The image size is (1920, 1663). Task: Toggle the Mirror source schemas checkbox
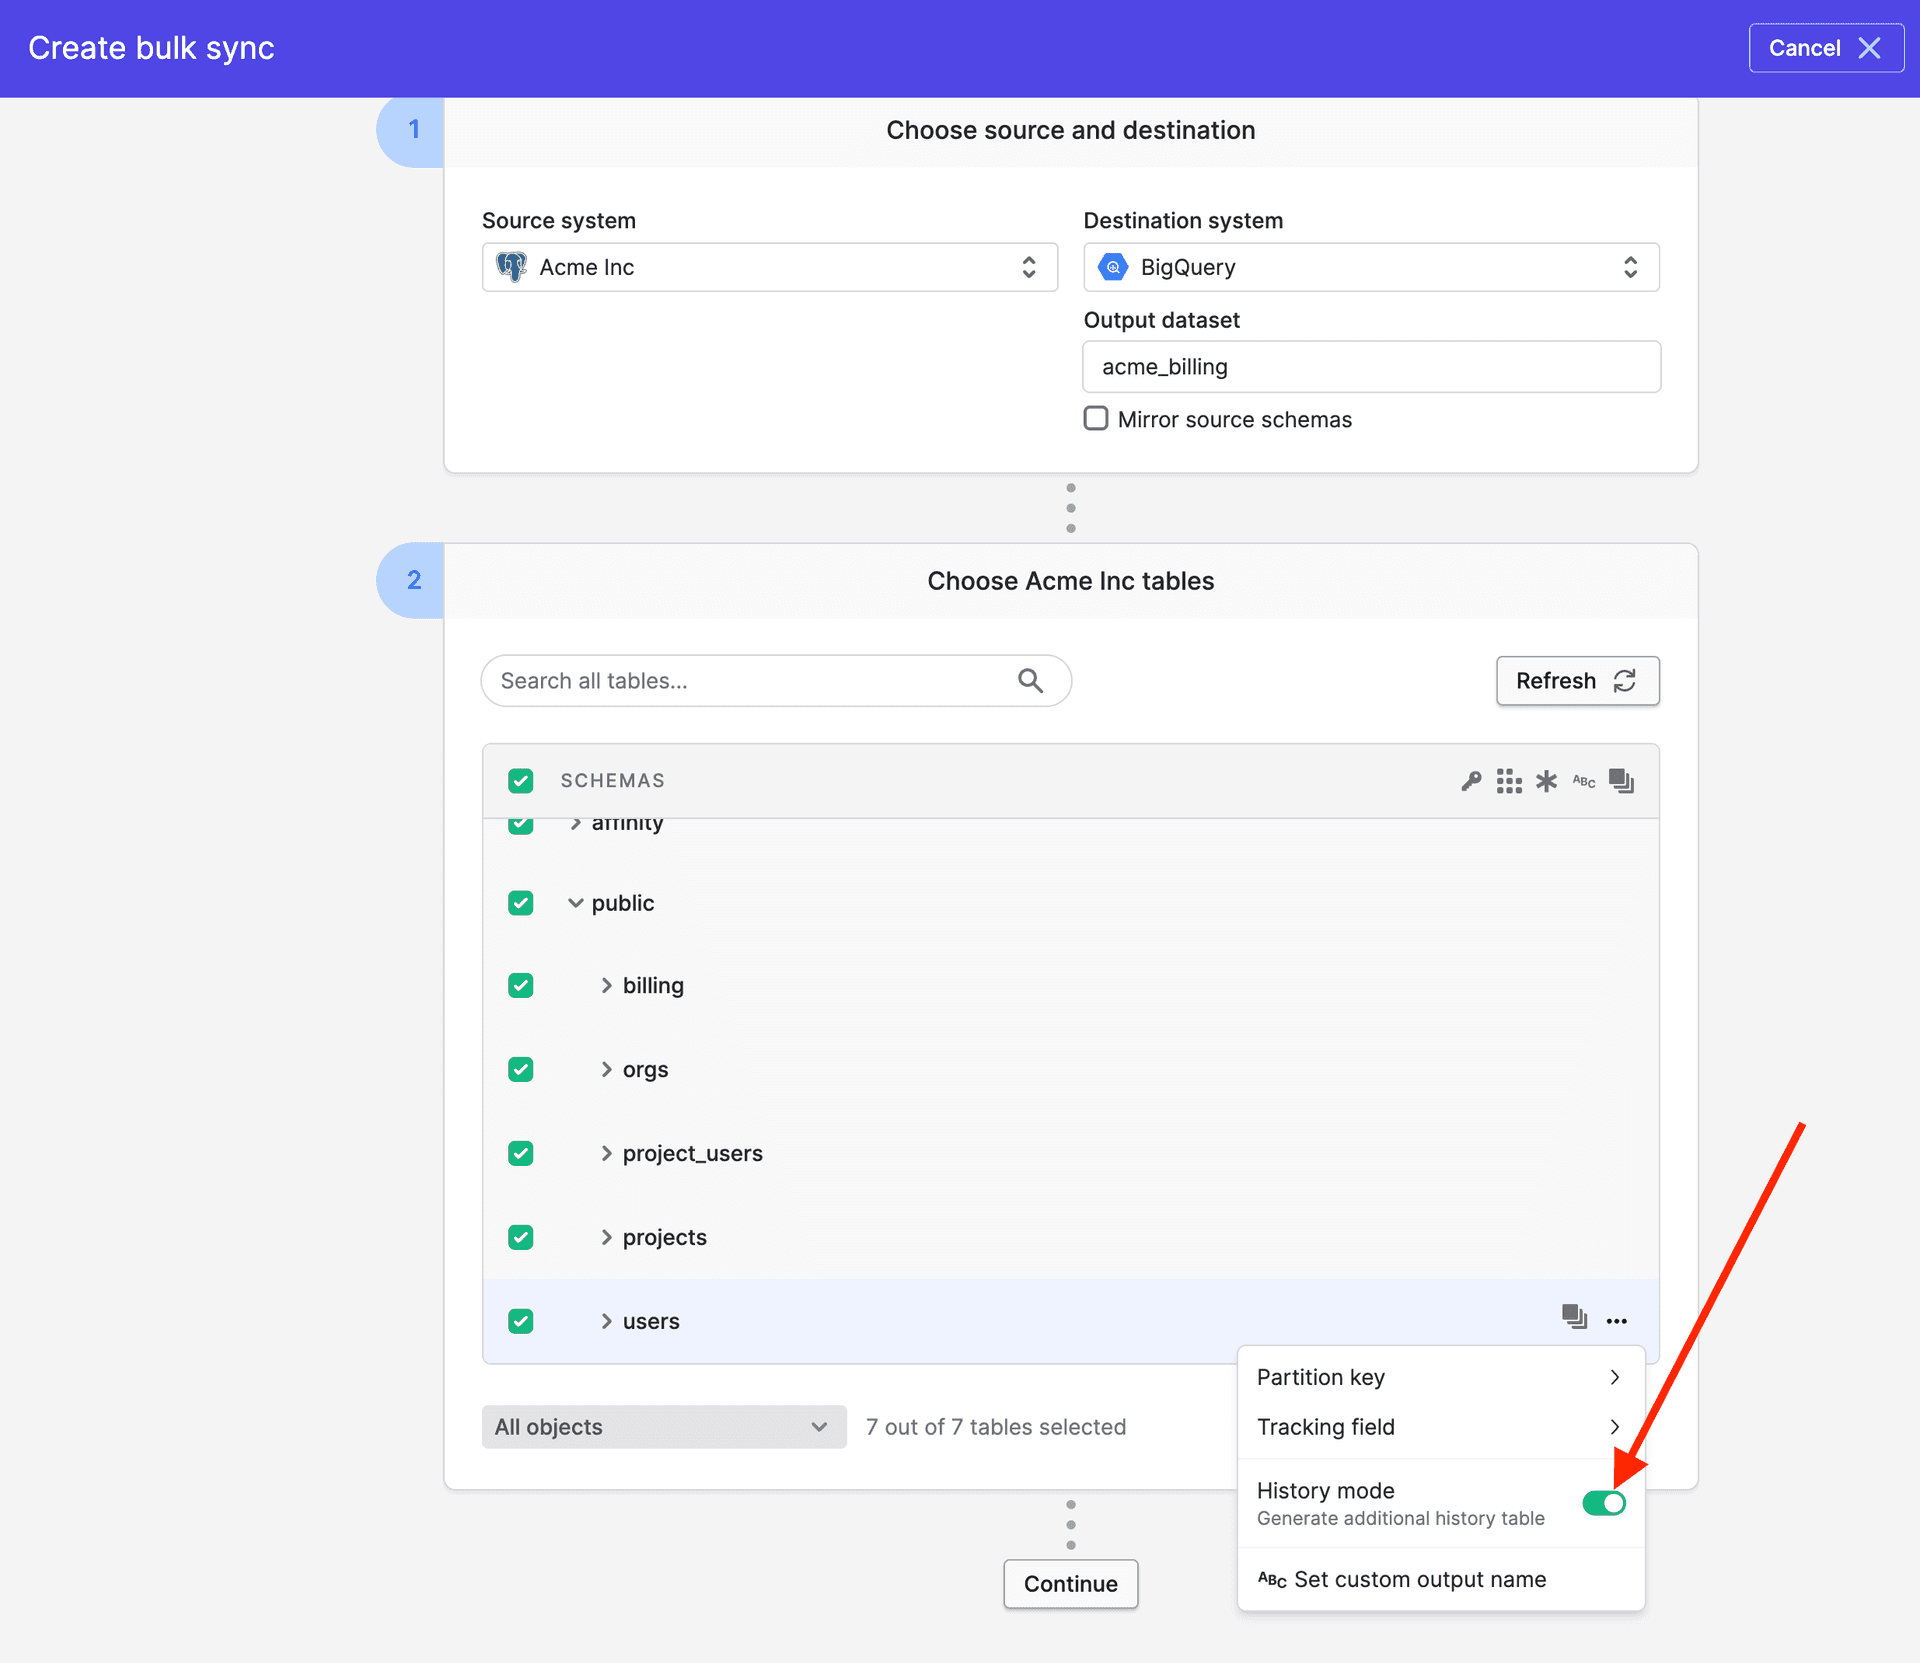(1096, 418)
